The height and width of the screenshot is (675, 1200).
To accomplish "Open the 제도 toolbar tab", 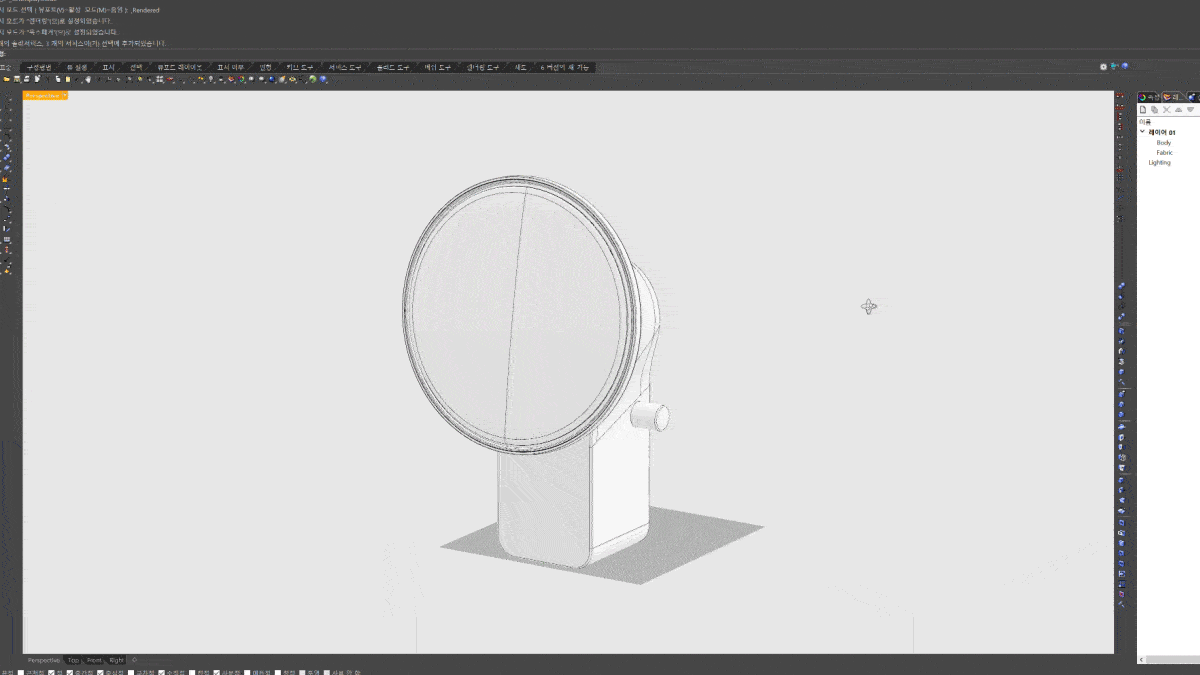I will pos(520,67).
